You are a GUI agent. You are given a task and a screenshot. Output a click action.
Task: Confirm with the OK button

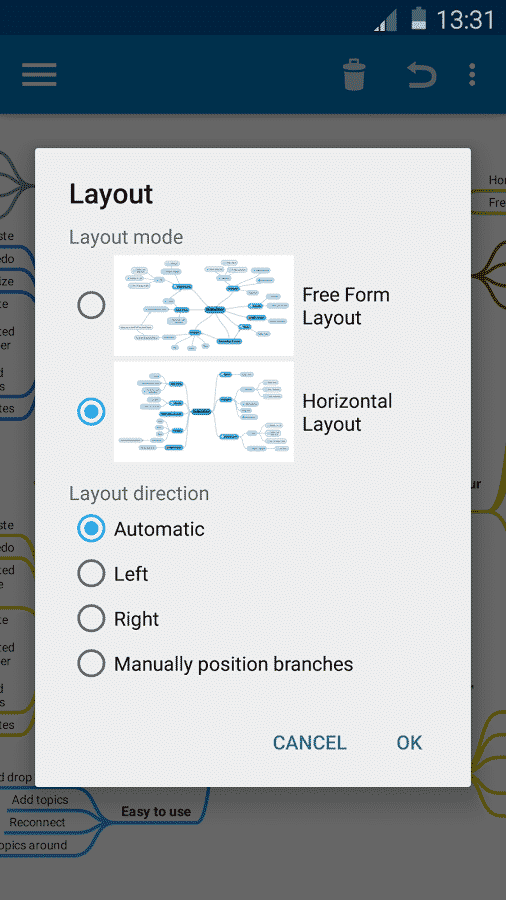pos(409,743)
